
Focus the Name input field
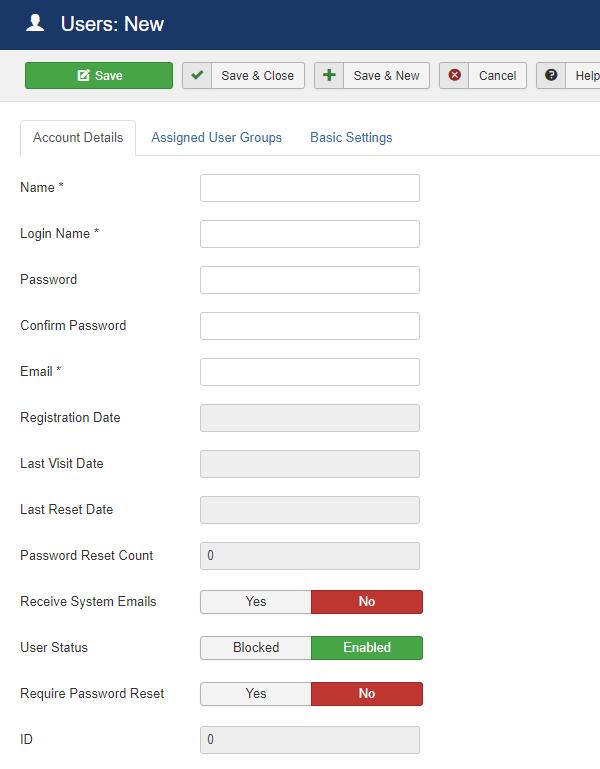click(x=310, y=188)
